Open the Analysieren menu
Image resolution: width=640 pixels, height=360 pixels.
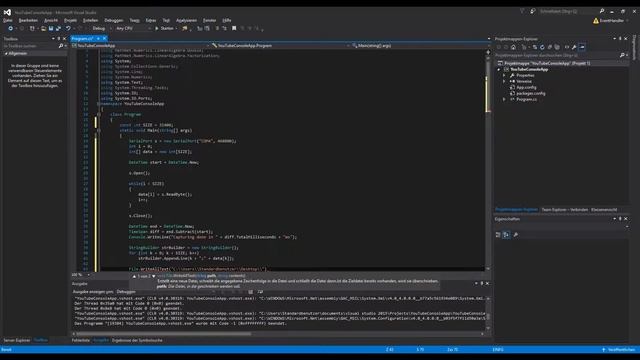[186, 20]
